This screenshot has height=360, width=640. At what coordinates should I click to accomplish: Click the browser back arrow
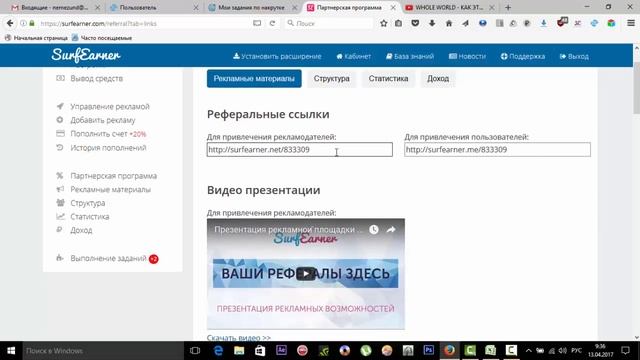(10, 23)
